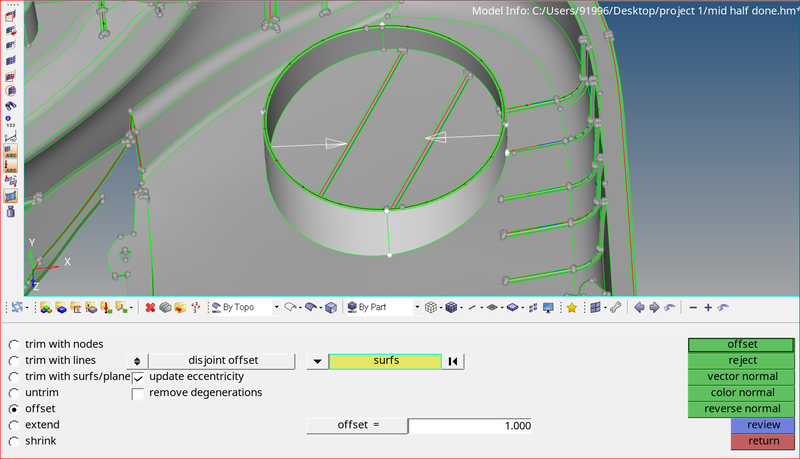Viewport: 800px width, 459px height.
Task: Enable the remove degenerations checkbox
Action: 138,394
